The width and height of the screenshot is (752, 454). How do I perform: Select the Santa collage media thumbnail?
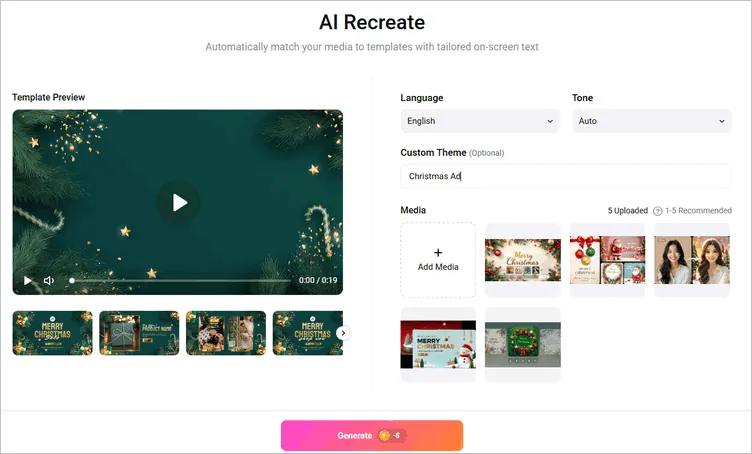pyautogui.click(x=608, y=260)
